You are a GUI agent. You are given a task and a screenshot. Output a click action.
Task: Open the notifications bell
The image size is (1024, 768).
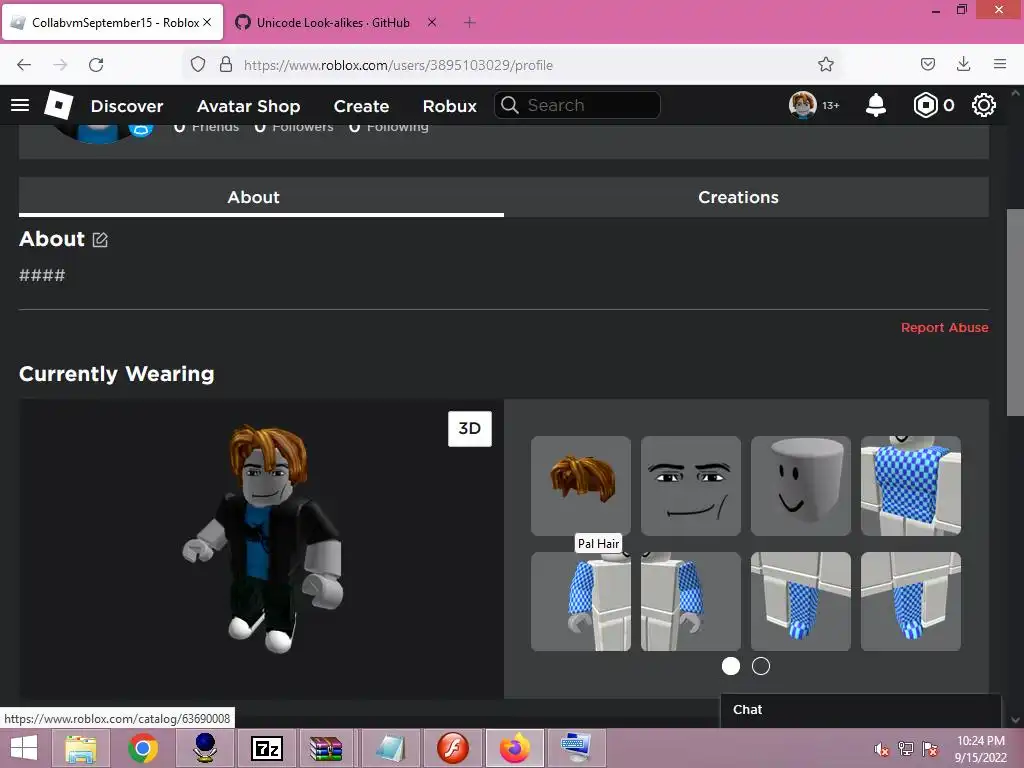[875, 105]
